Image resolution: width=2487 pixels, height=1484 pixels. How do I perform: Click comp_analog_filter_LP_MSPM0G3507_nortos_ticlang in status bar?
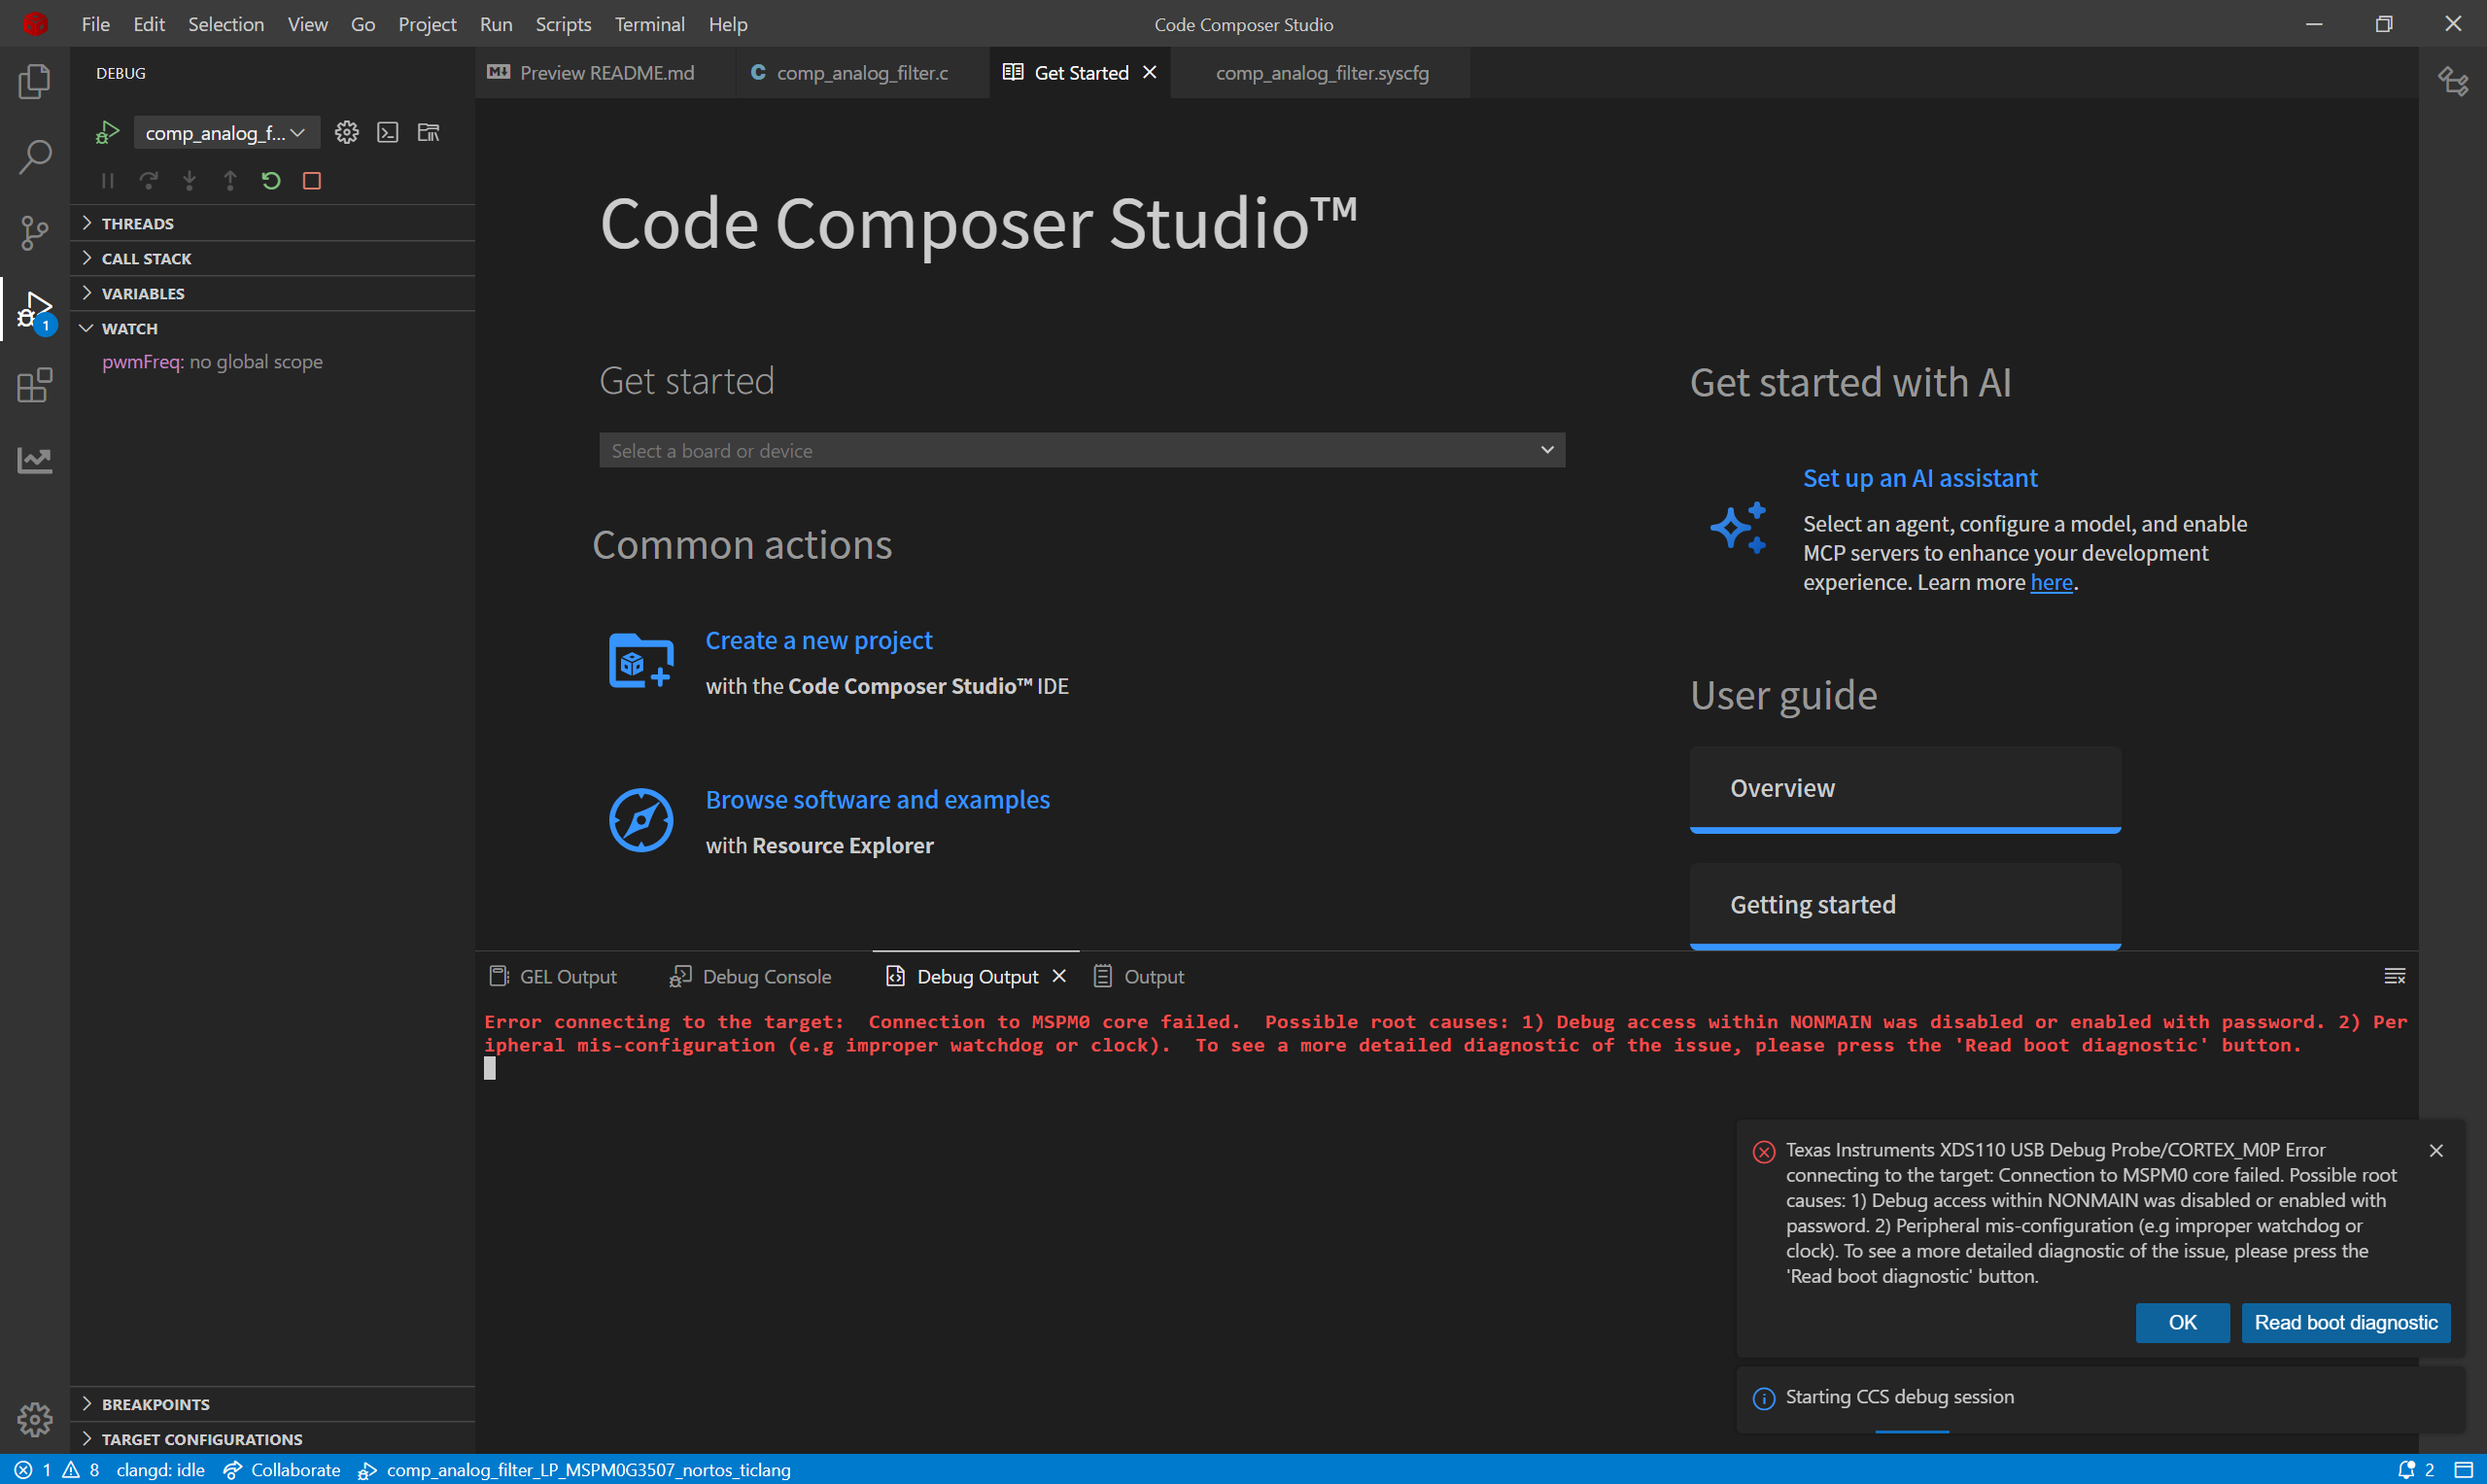pyautogui.click(x=575, y=1470)
